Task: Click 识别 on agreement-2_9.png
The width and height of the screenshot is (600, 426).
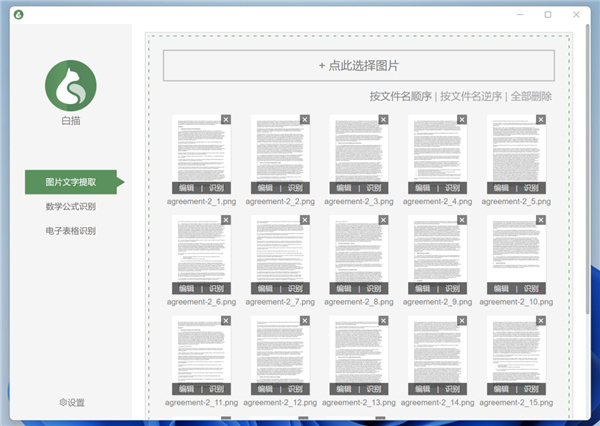Action: pyautogui.click(x=453, y=289)
